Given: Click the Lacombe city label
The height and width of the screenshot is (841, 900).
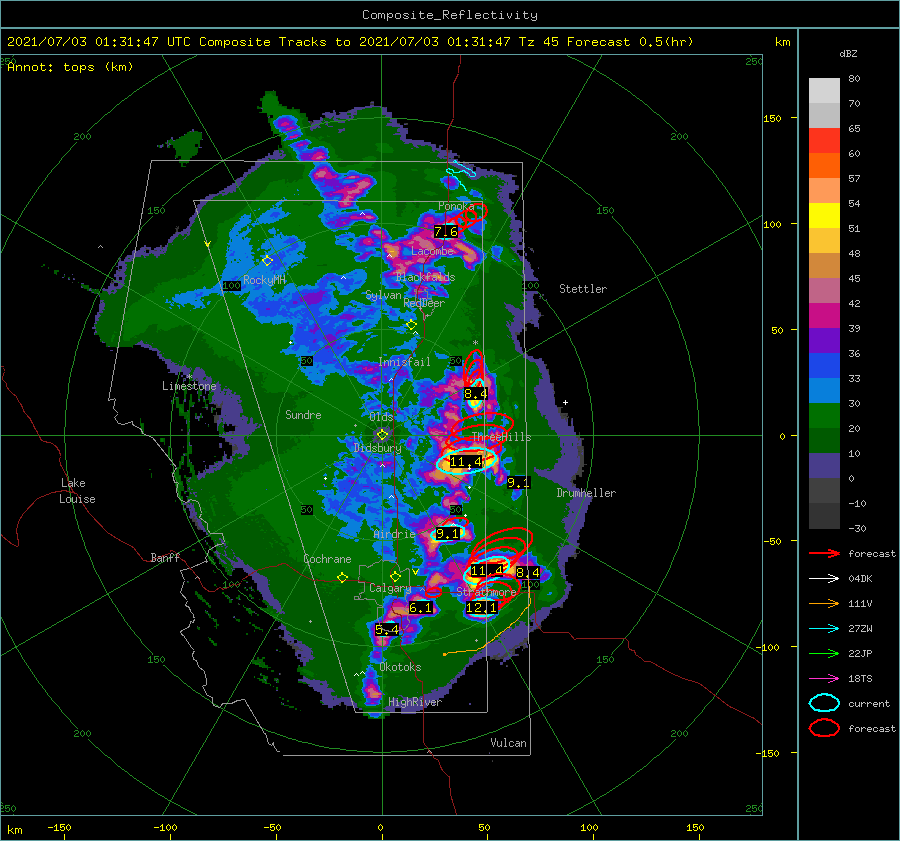Looking at the screenshot, I should click(x=432, y=251).
